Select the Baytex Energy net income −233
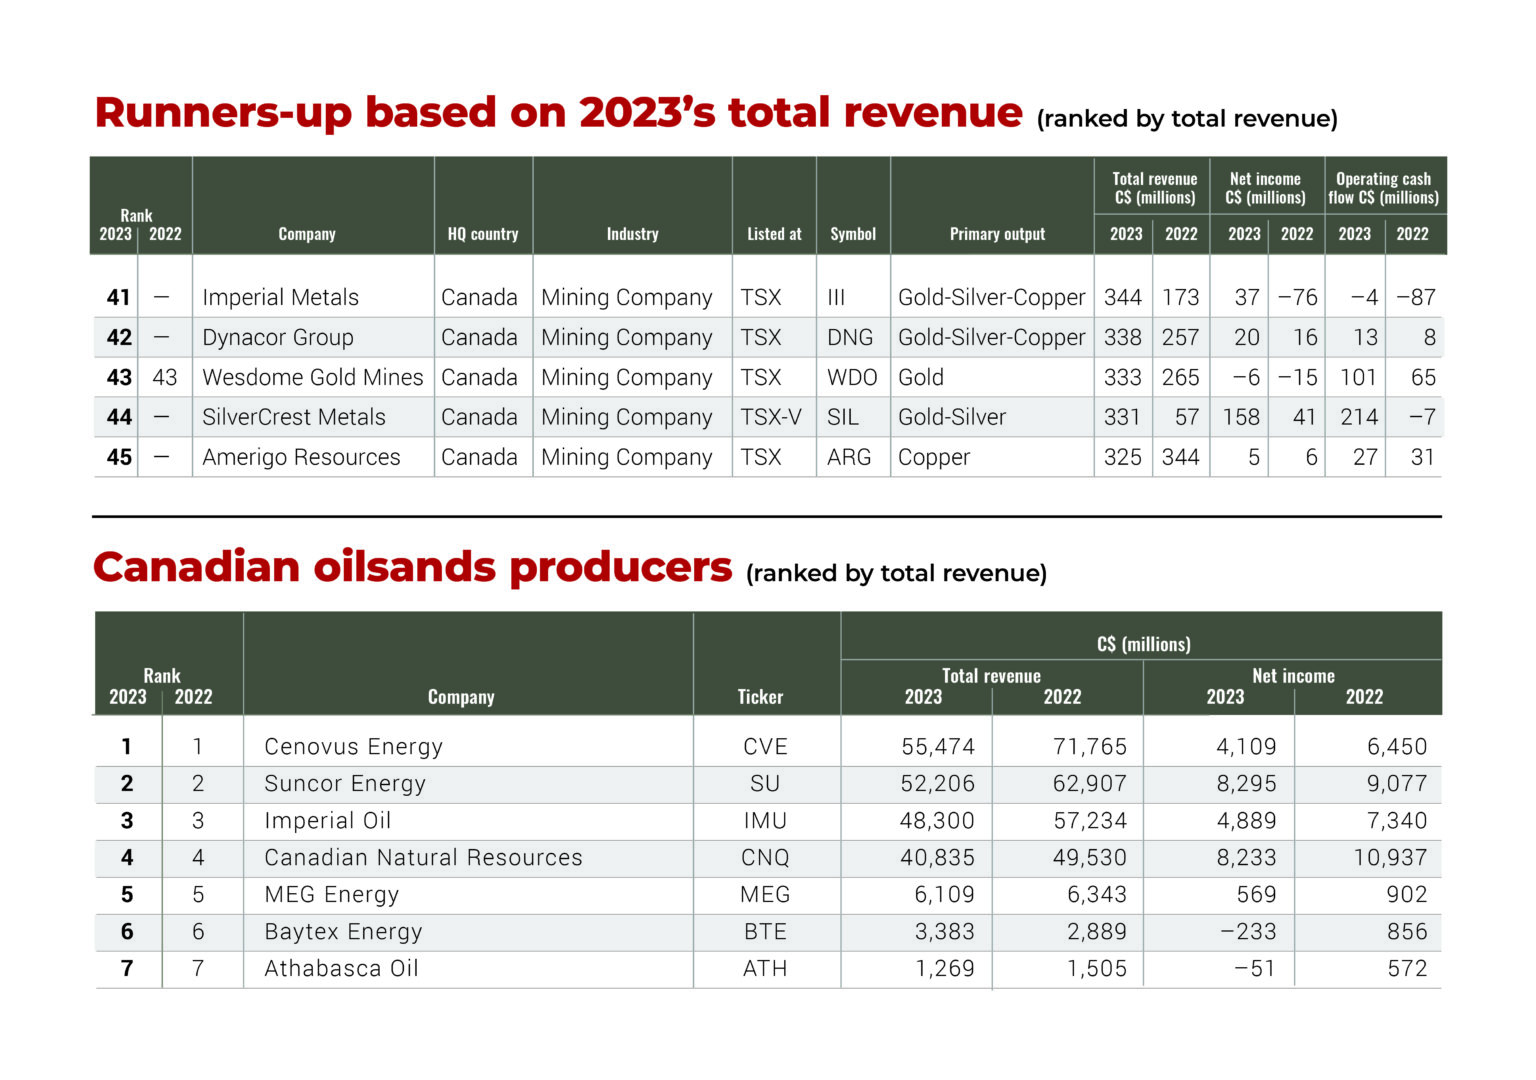This screenshot has width=1536, height=1080. click(x=1248, y=931)
